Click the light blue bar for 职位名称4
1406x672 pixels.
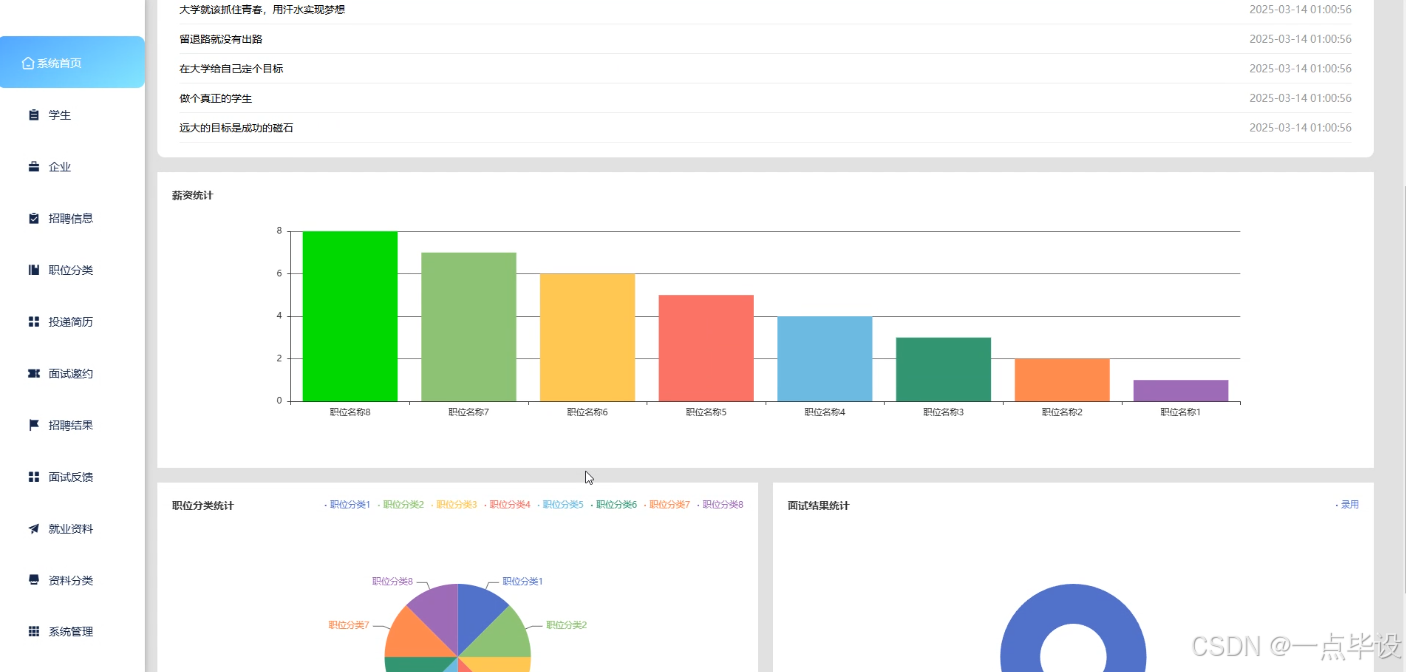click(825, 359)
